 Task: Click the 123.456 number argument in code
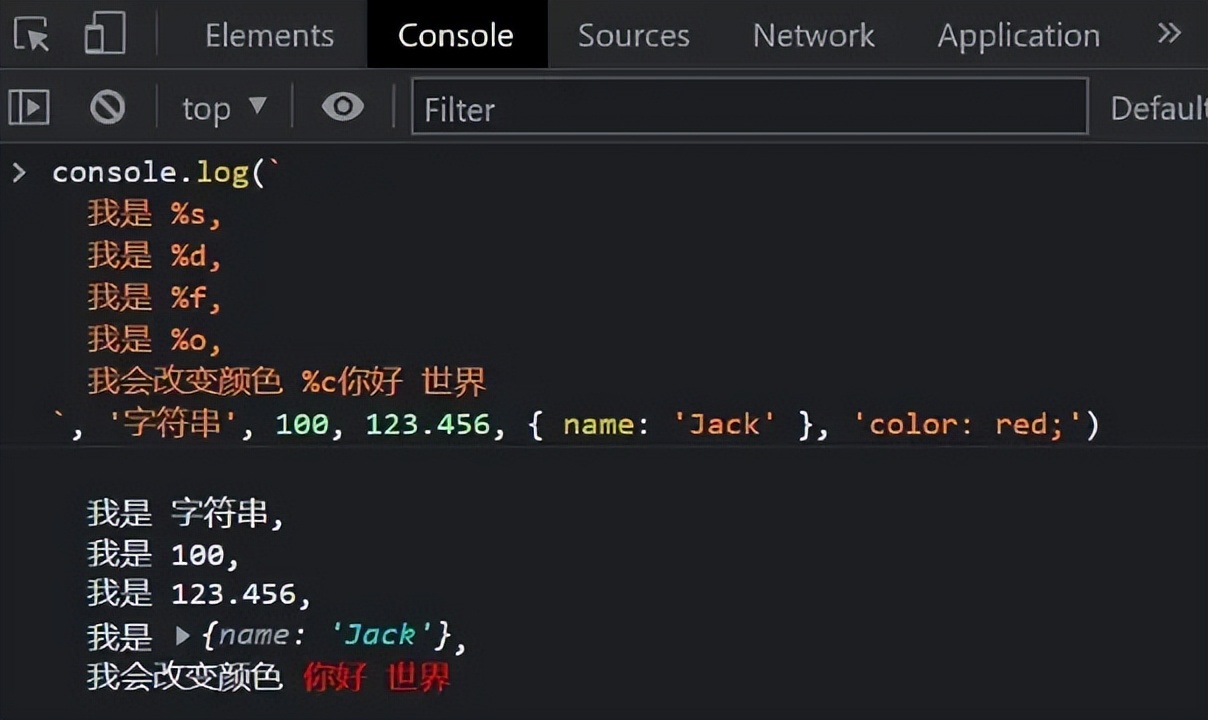click(x=428, y=424)
